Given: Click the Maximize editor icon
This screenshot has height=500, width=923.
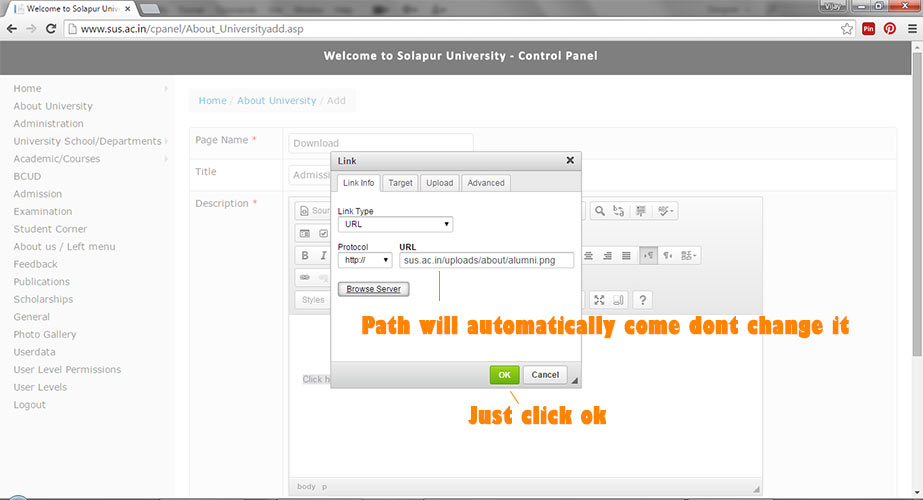Looking at the screenshot, I should pos(599,300).
